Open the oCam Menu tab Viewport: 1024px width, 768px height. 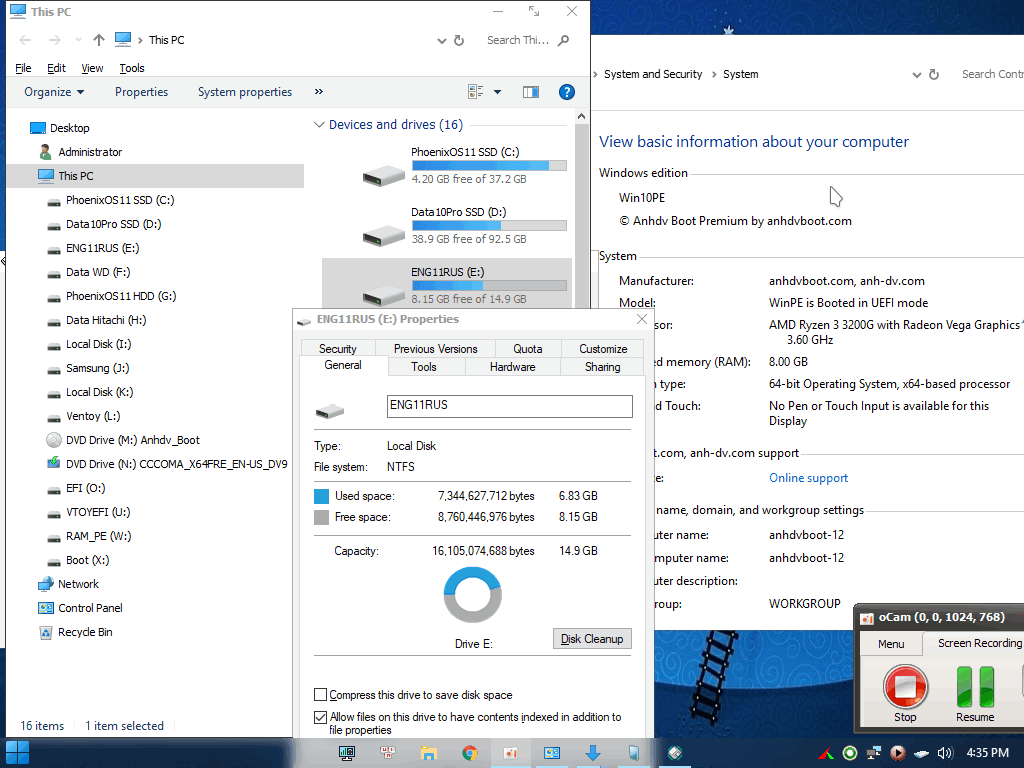point(891,644)
